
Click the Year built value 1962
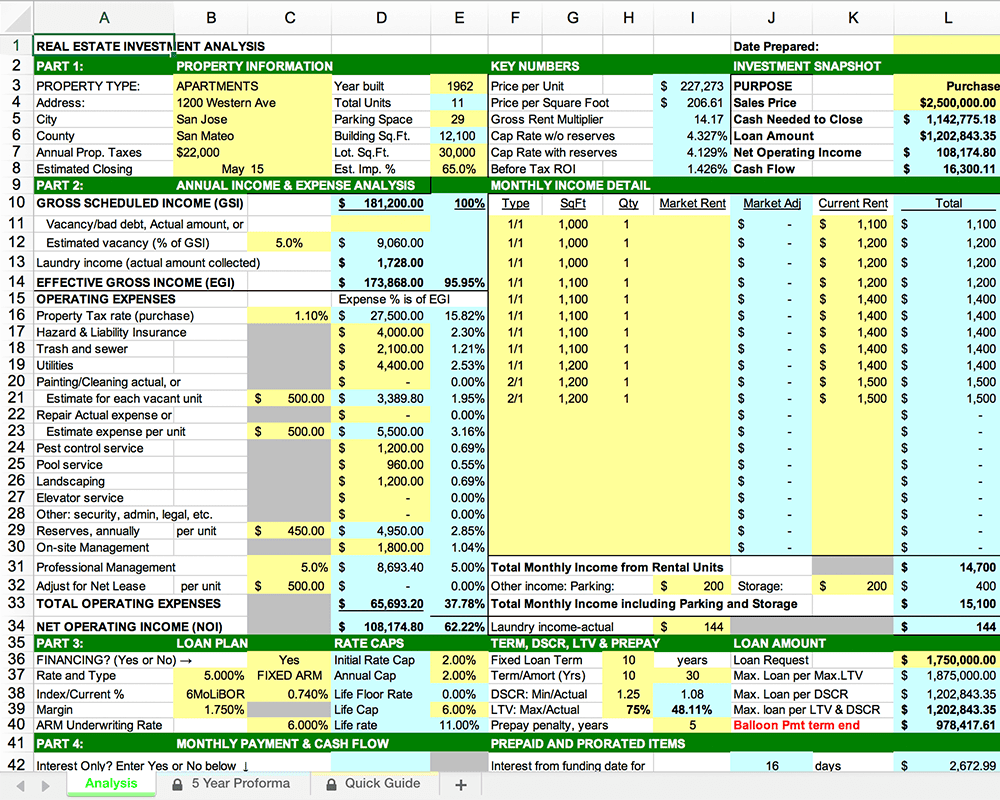click(x=459, y=86)
